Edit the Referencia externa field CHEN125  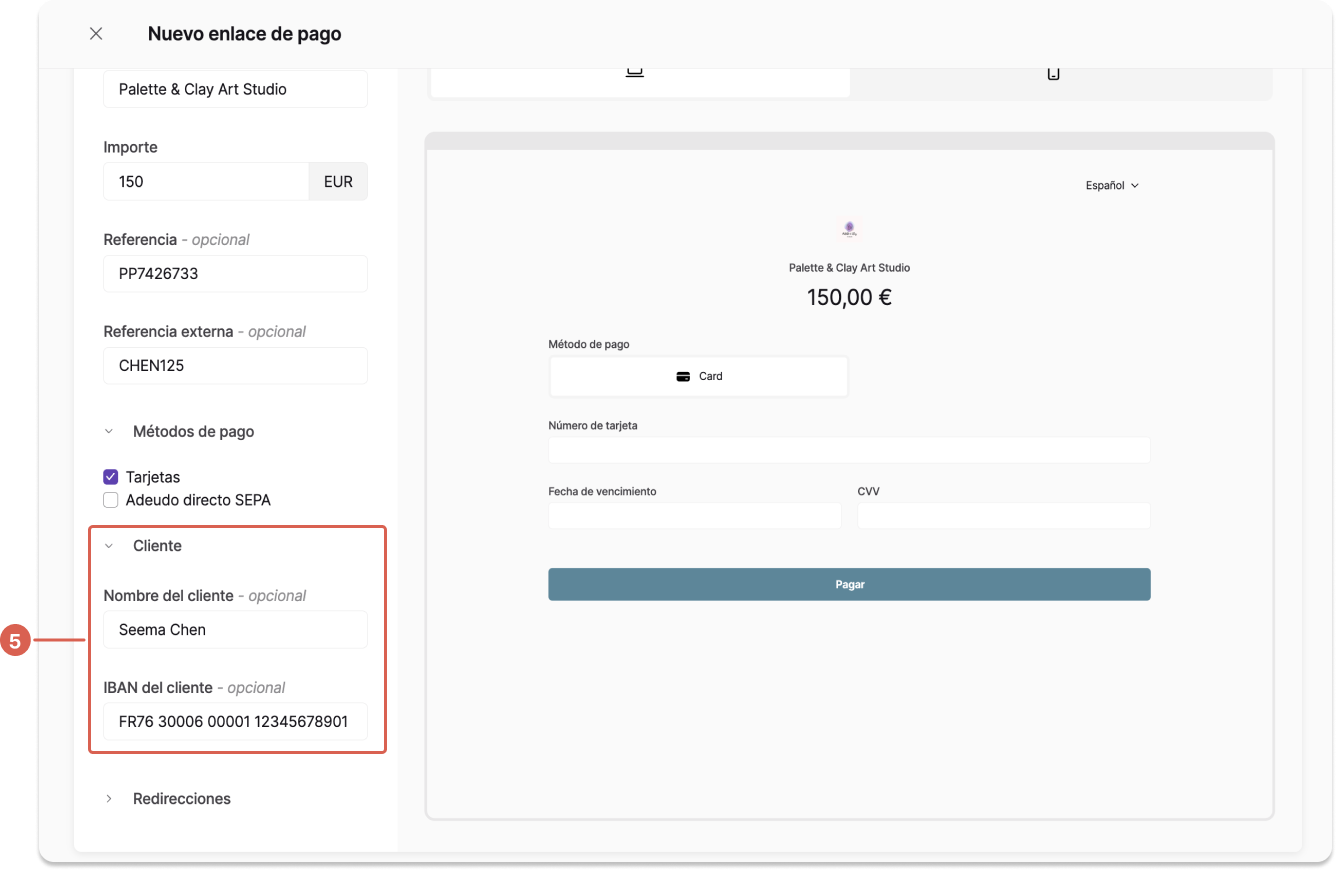235,366
